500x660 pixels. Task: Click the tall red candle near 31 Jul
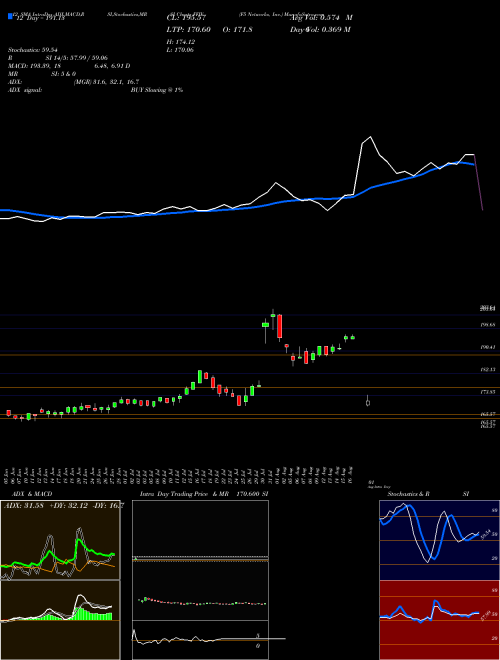click(279, 327)
